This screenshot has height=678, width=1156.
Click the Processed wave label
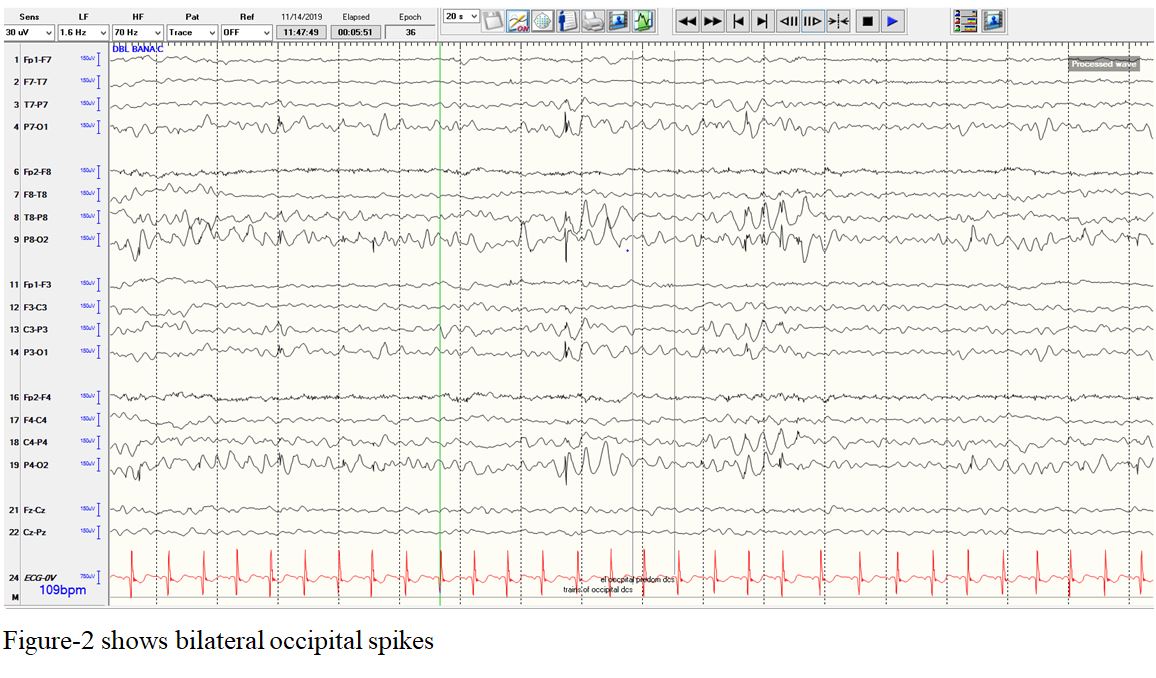(x=1104, y=64)
